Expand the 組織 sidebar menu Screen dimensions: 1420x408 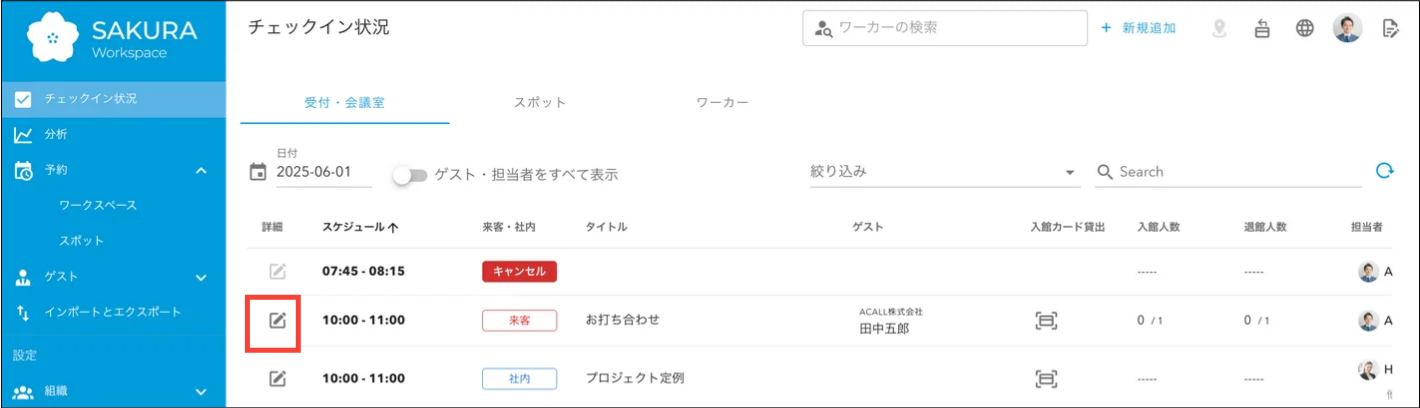(x=201, y=392)
